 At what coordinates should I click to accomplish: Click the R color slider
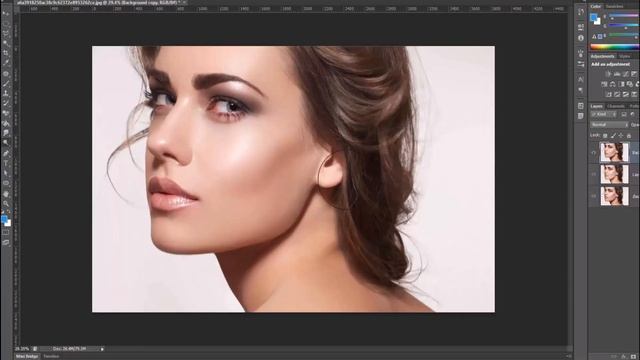point(624,16)
